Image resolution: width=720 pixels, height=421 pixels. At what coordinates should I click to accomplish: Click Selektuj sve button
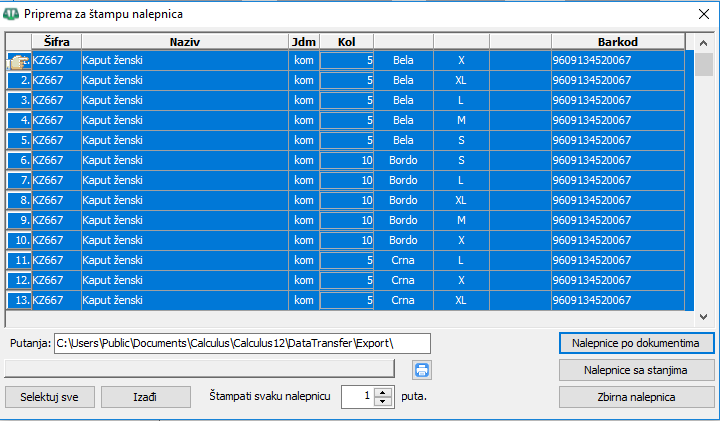tap(50, 397)
